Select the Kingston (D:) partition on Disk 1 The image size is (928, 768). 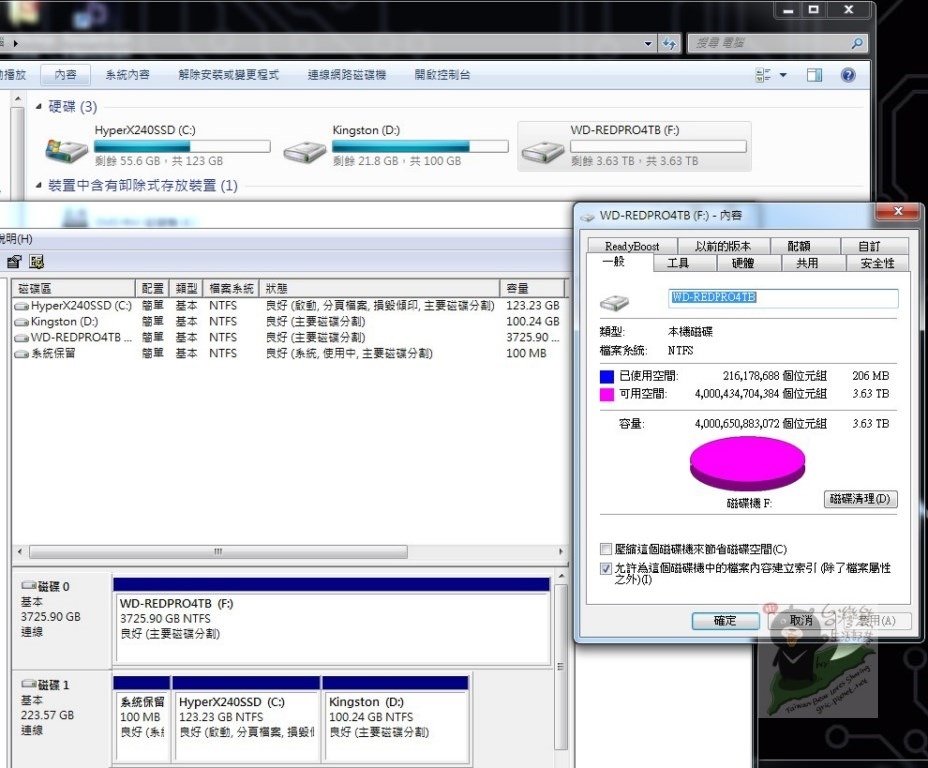[395, 718]
